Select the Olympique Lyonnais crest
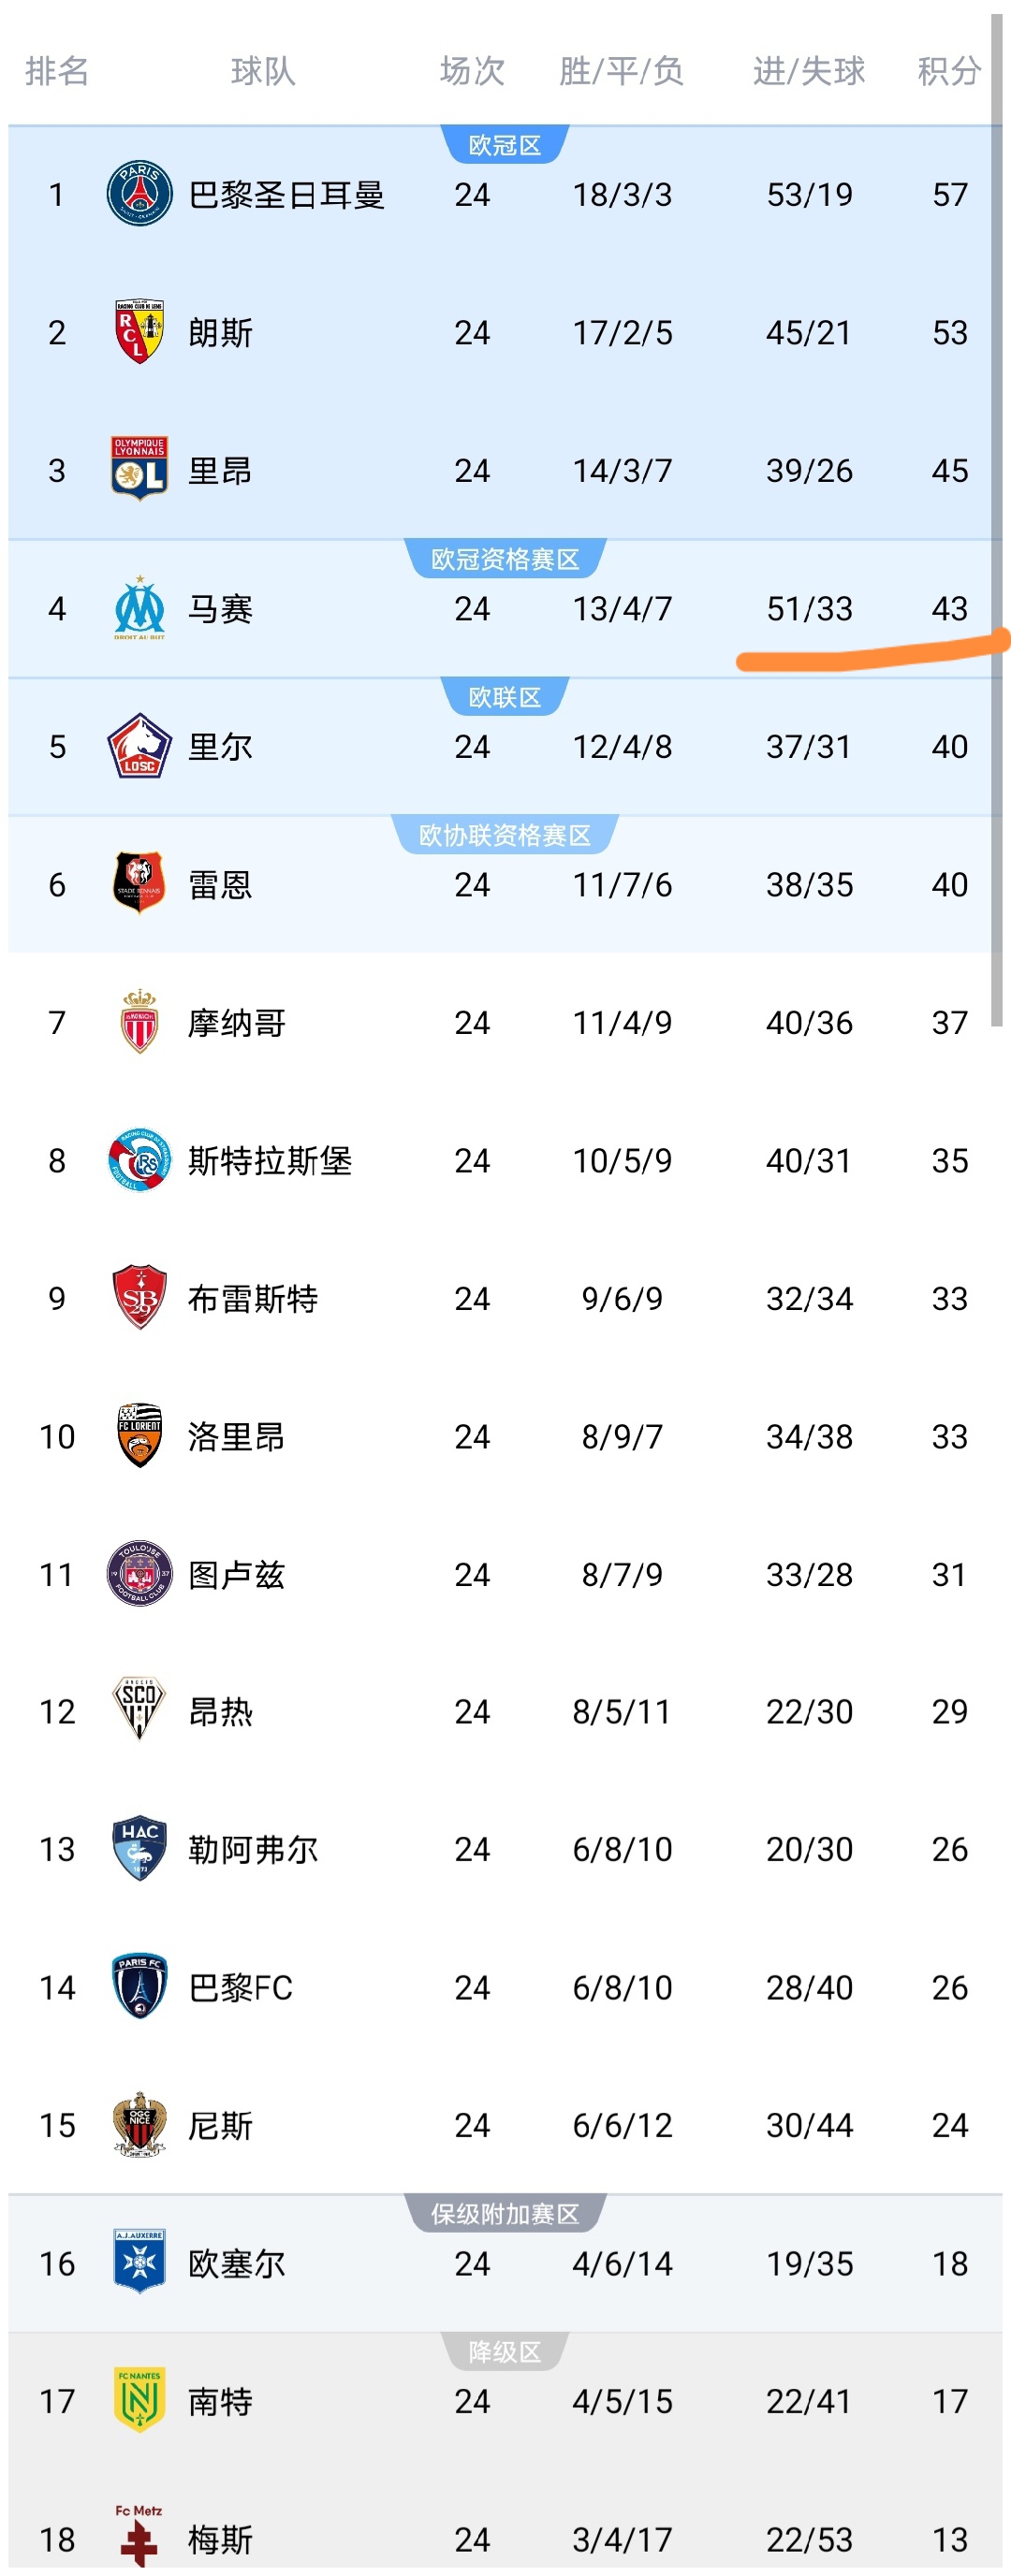This screenshot has height=2576, width=1011. click(x=139, y=470)
